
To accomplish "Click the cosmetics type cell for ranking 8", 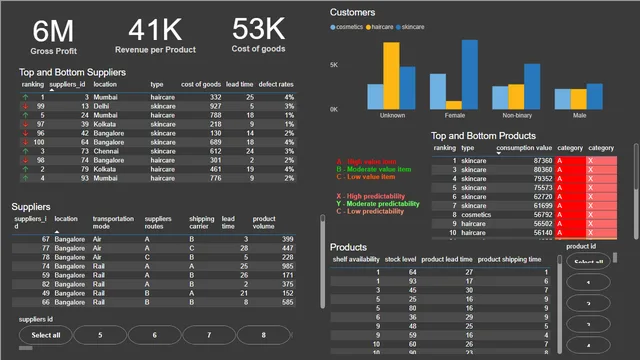I will [x=476, y=215].
